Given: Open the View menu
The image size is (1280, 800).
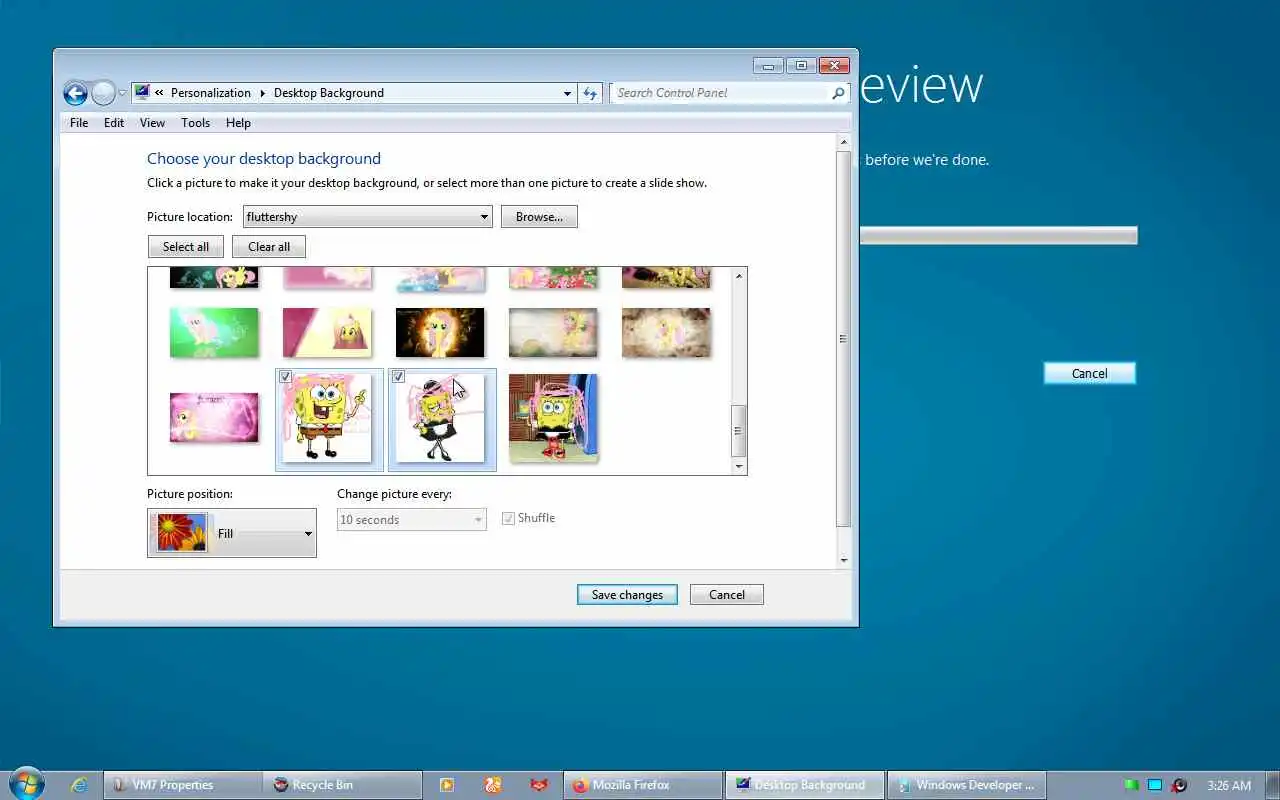Looking at the screenshot, I should (x=152, y=123).
